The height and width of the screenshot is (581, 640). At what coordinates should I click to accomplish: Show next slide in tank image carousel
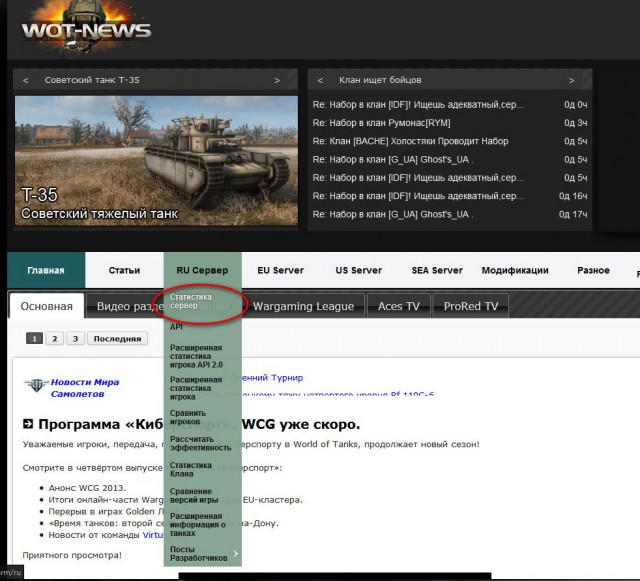(x=277, y=80)
